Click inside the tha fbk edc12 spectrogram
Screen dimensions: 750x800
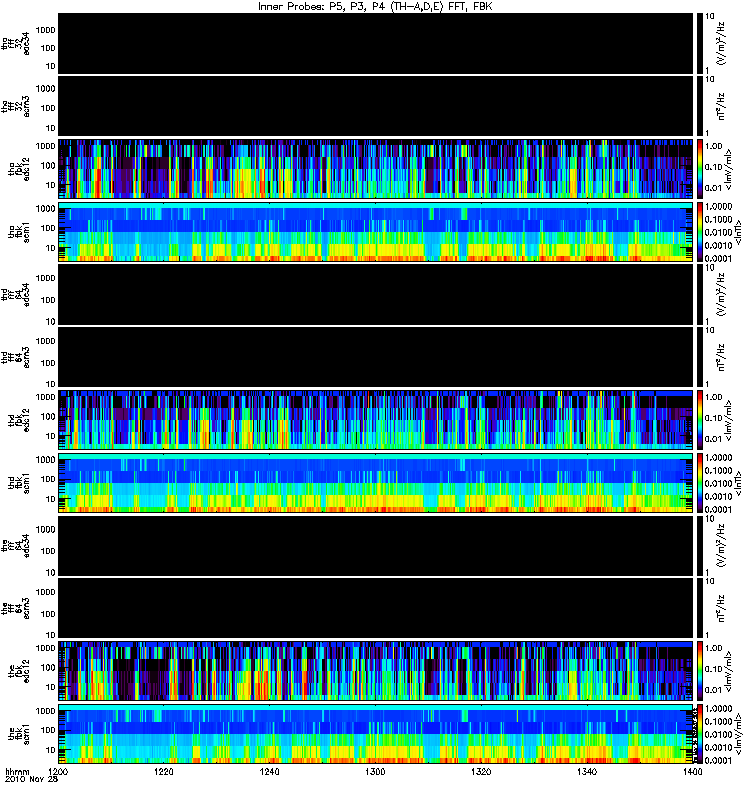point(376,169)
